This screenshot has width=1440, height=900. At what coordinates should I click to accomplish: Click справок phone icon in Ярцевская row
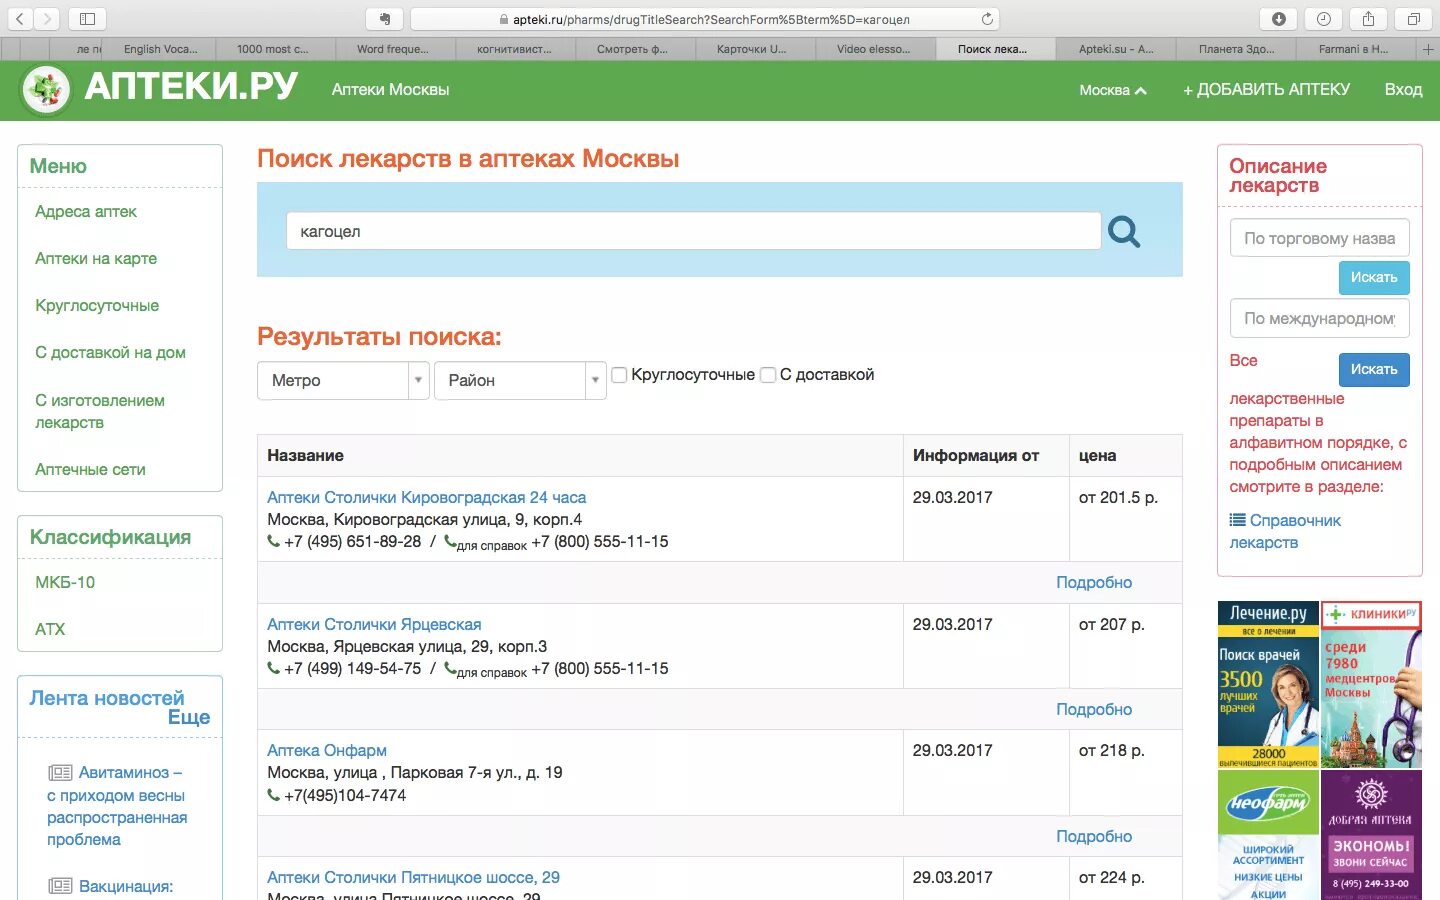click(x=450, y=668)
